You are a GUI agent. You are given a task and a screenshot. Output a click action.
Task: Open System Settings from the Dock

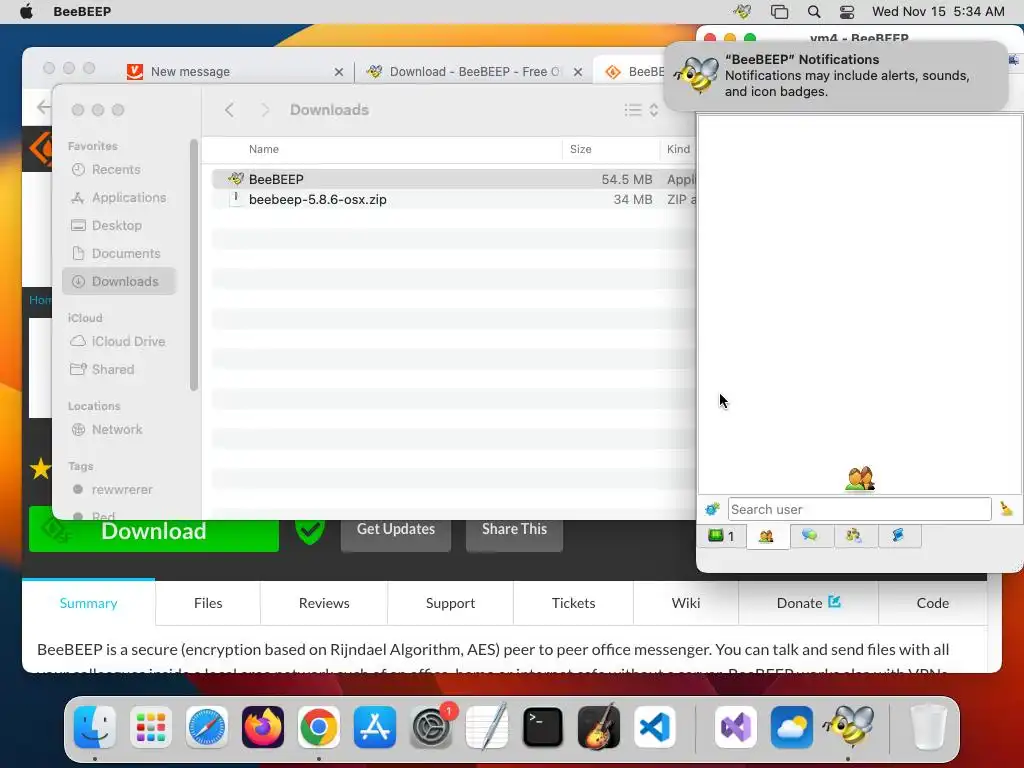431,727
